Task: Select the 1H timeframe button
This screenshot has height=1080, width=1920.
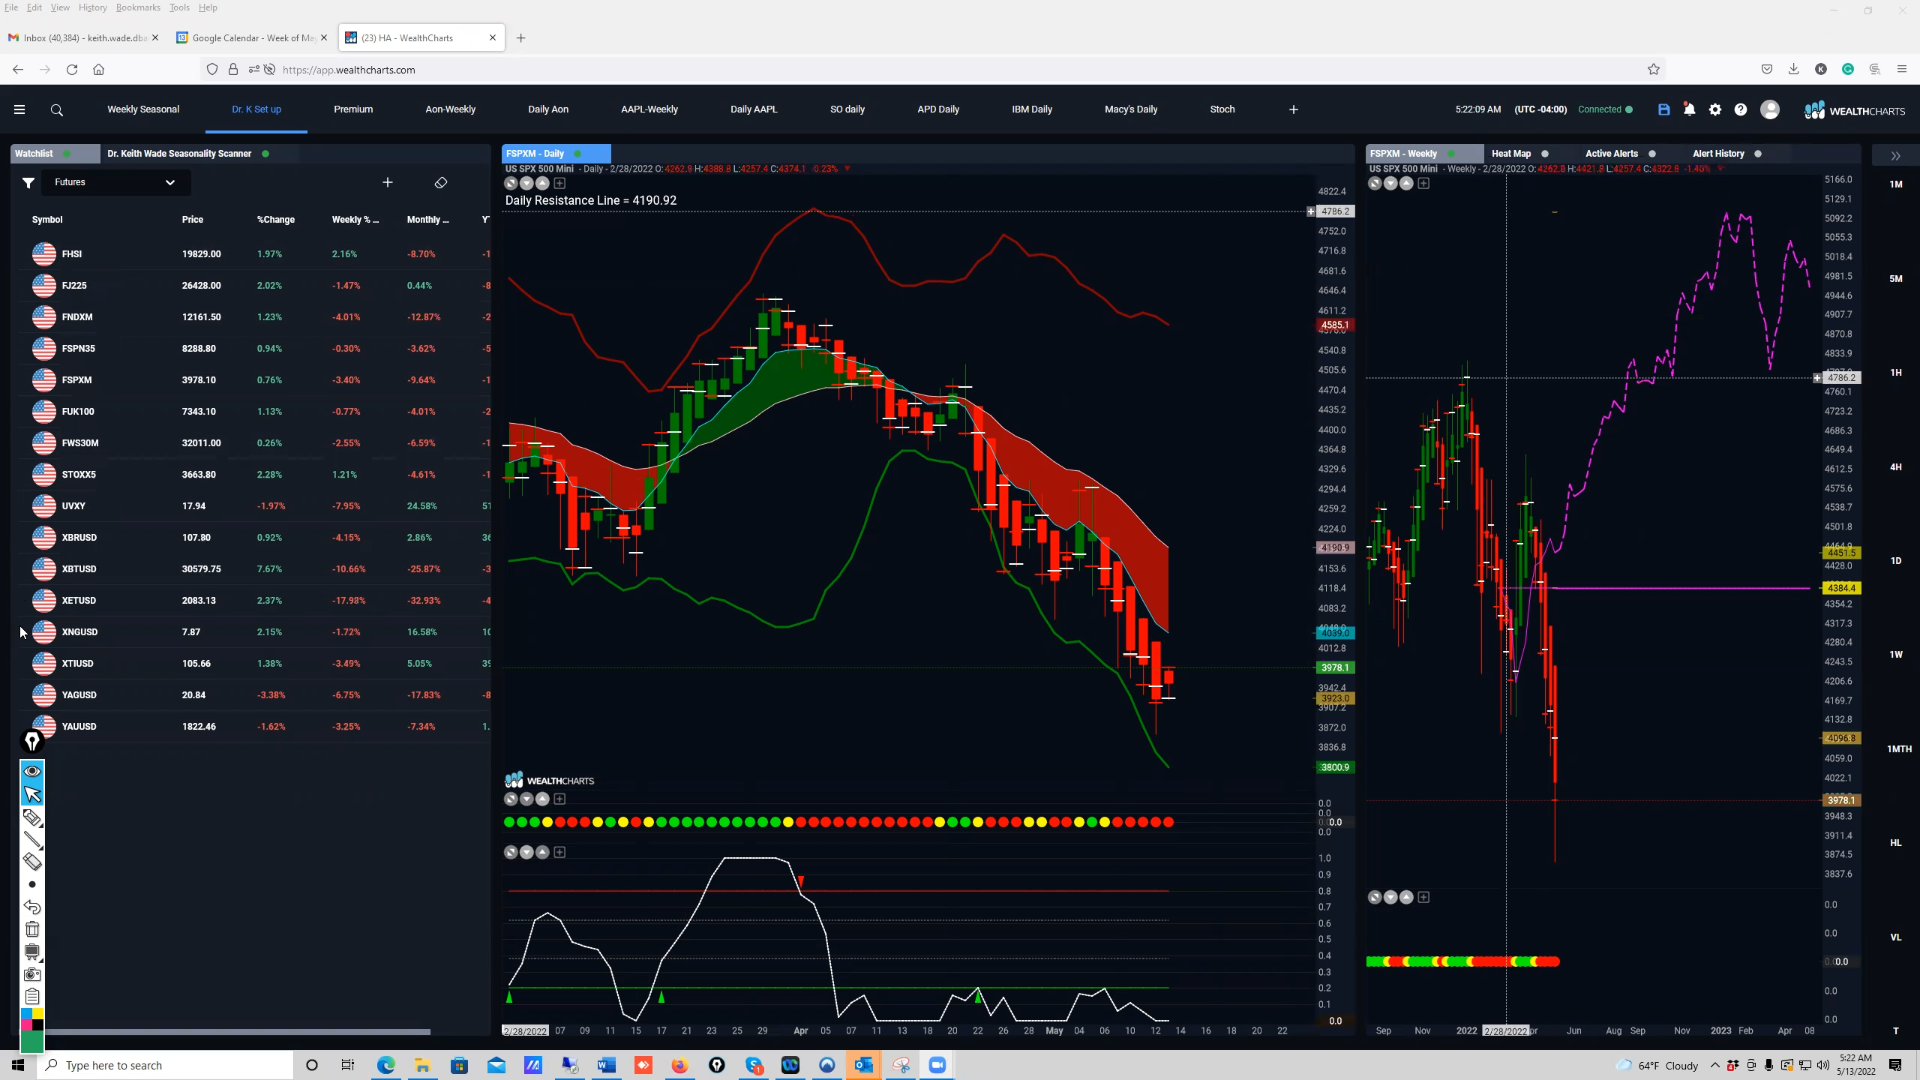Action: 1896,373
